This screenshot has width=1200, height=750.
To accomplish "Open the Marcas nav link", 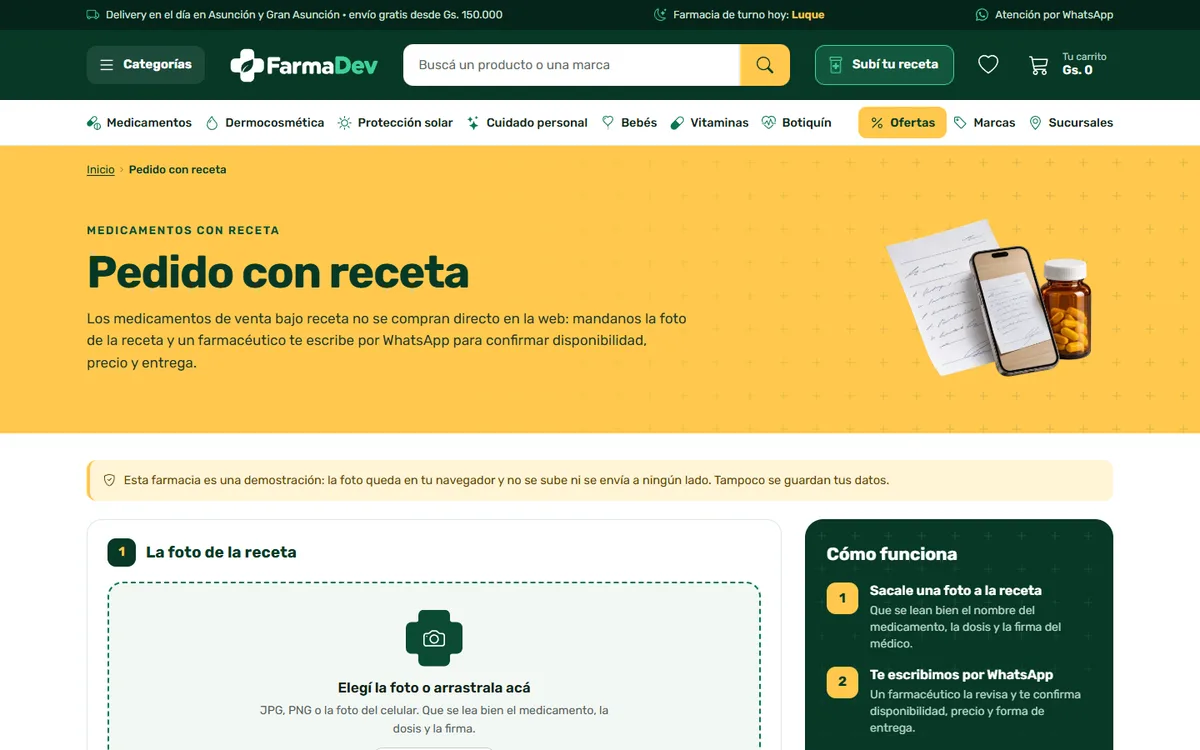I will 984,123.
